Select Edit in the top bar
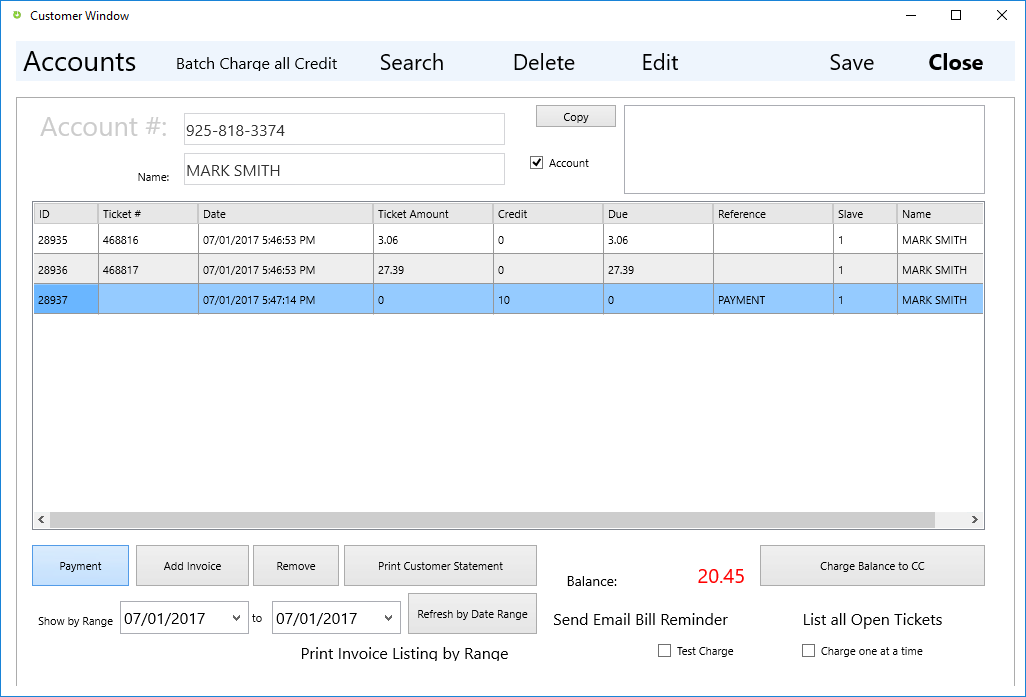The image size is (1026, 697). 660,63
